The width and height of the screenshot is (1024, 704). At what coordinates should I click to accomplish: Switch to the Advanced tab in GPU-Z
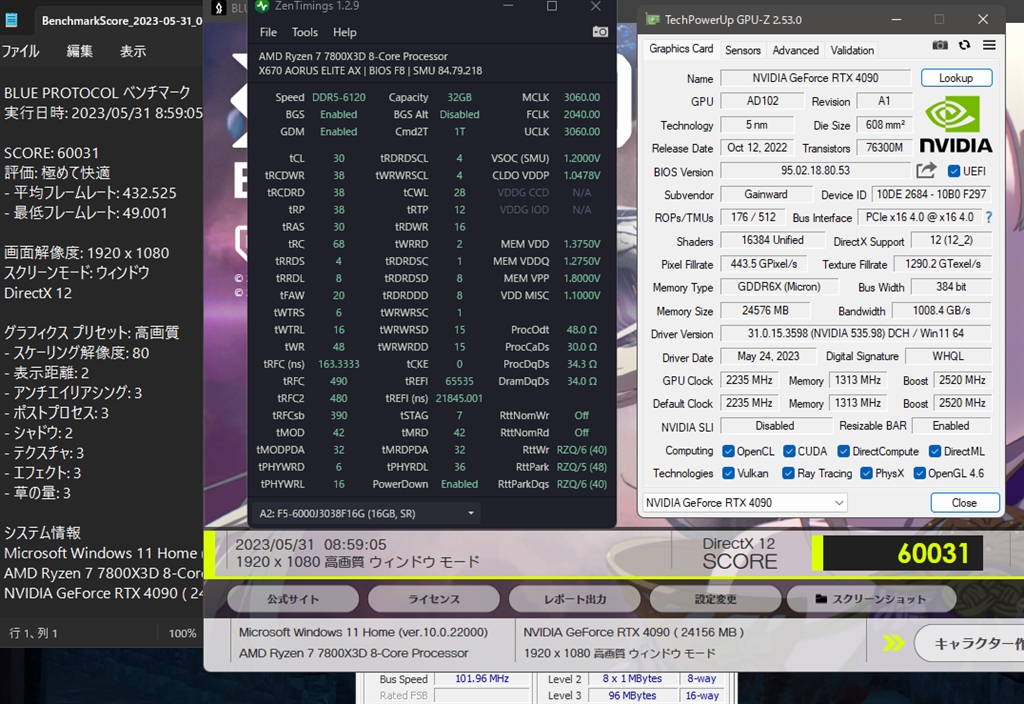[x=795, y=50]
